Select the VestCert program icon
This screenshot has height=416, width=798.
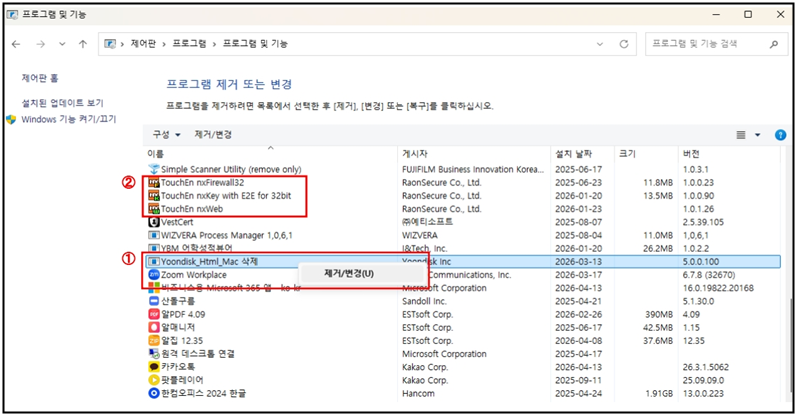click(154, 222)
